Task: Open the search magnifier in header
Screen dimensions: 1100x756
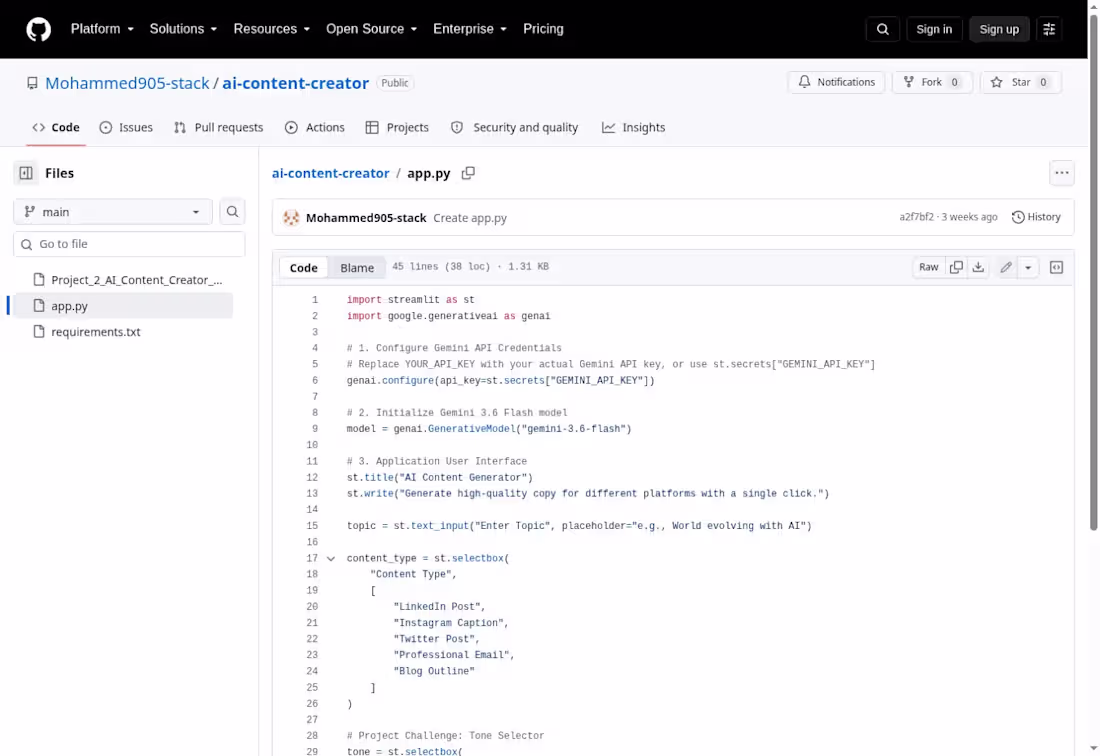Action: [x=883, y=29]
